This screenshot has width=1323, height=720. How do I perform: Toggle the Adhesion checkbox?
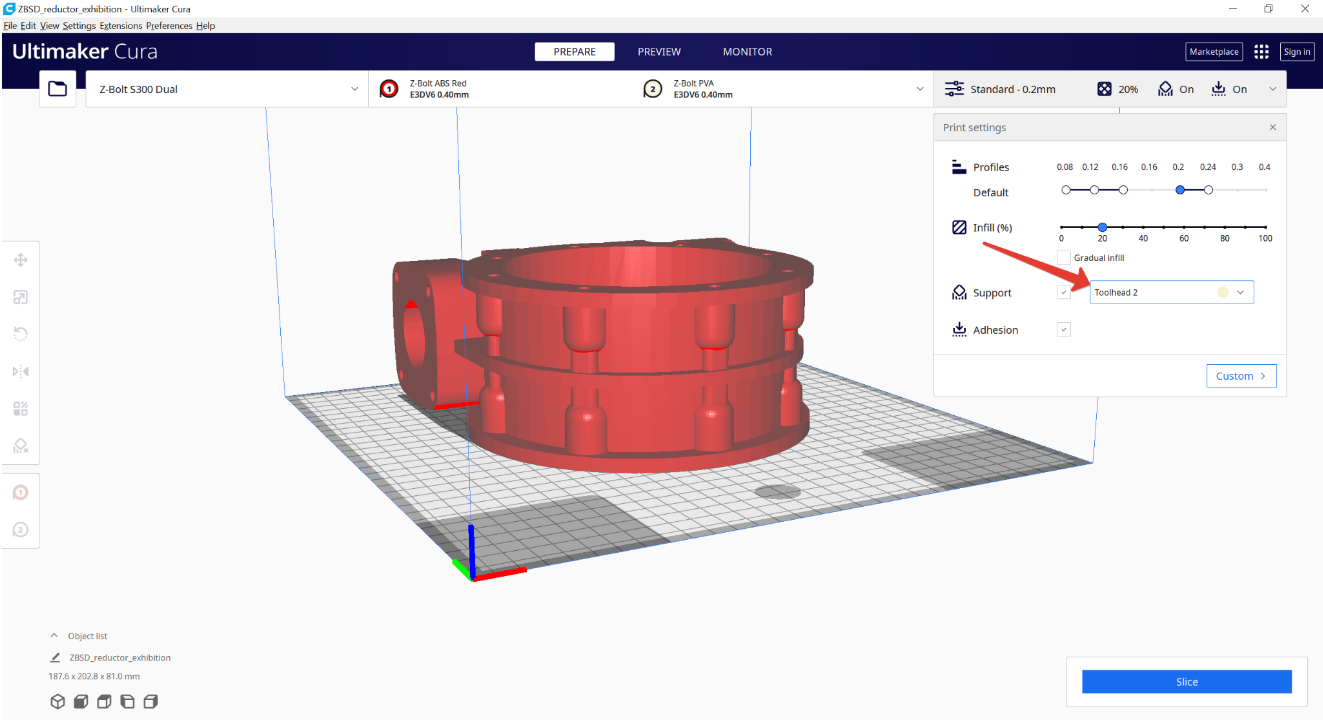(x=1064, y=330)
